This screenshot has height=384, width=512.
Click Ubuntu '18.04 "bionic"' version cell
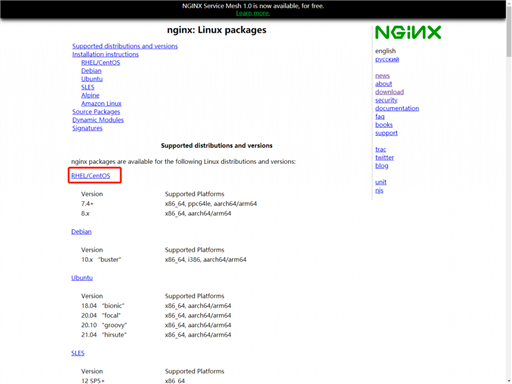103,306
